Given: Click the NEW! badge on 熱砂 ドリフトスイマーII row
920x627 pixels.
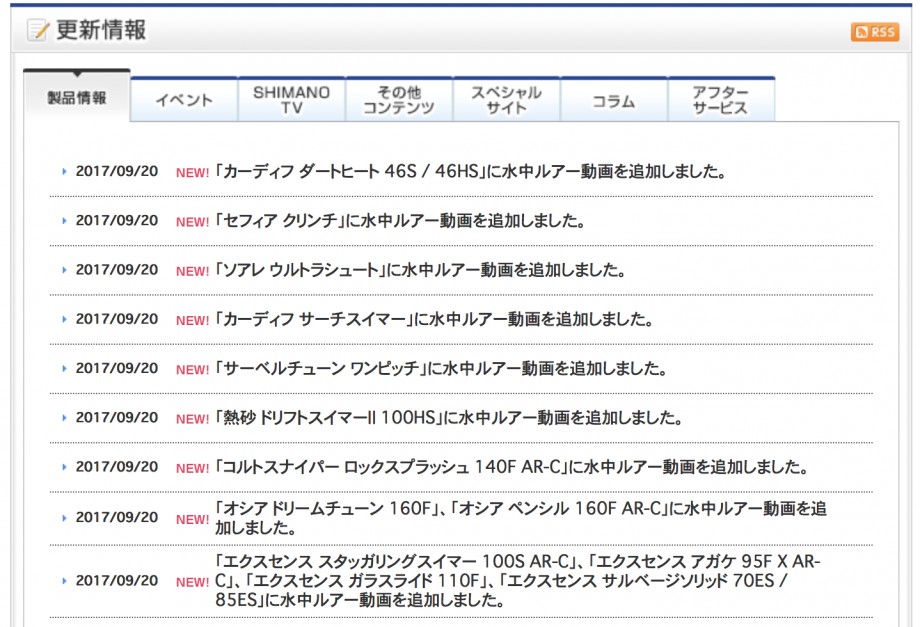Looking at the screenshot, I should click(x=192, y=419).
